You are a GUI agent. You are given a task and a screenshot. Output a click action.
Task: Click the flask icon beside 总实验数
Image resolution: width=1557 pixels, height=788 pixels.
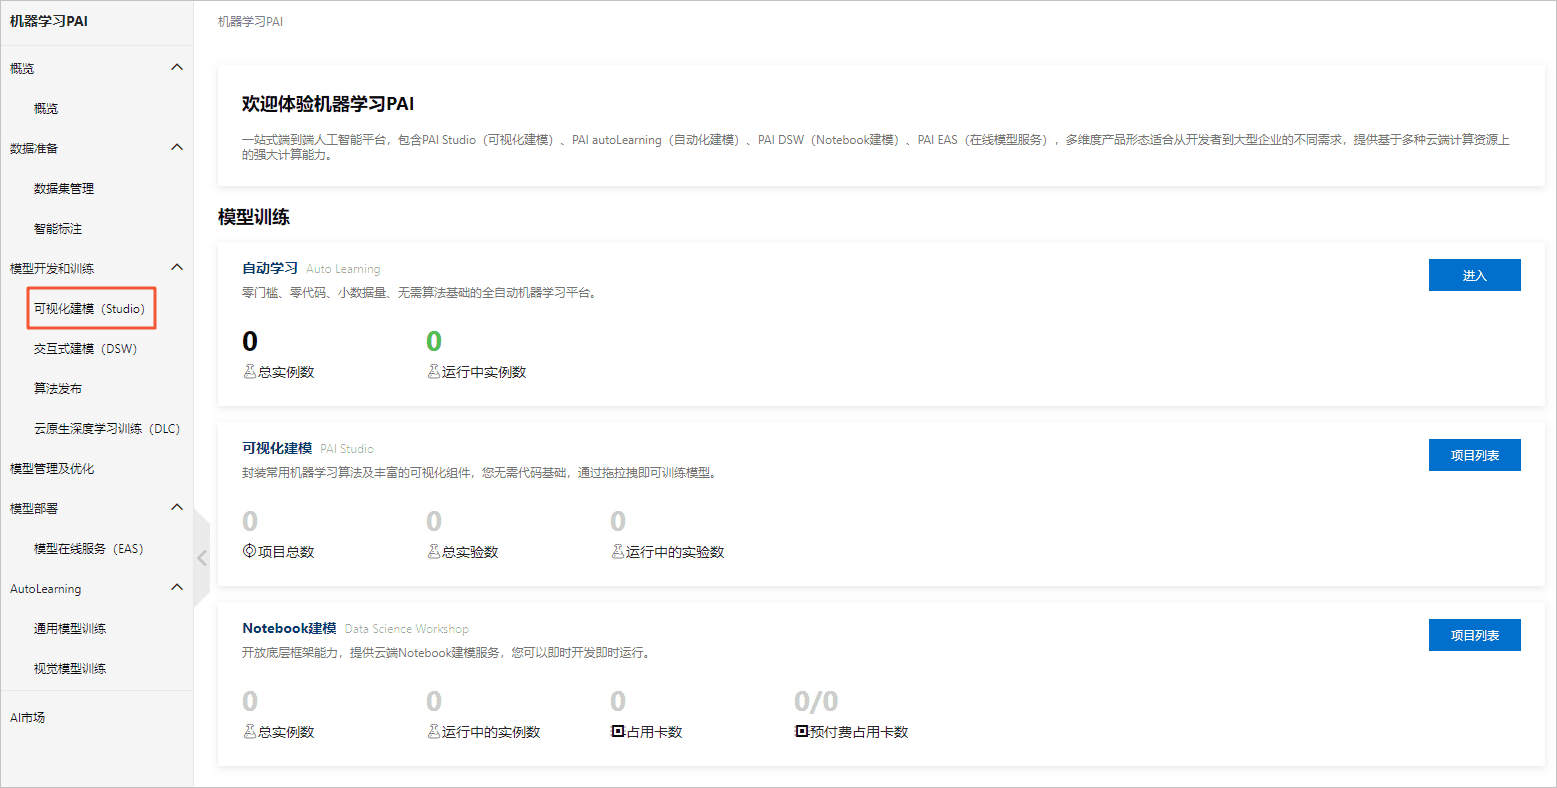pos(433,550)
